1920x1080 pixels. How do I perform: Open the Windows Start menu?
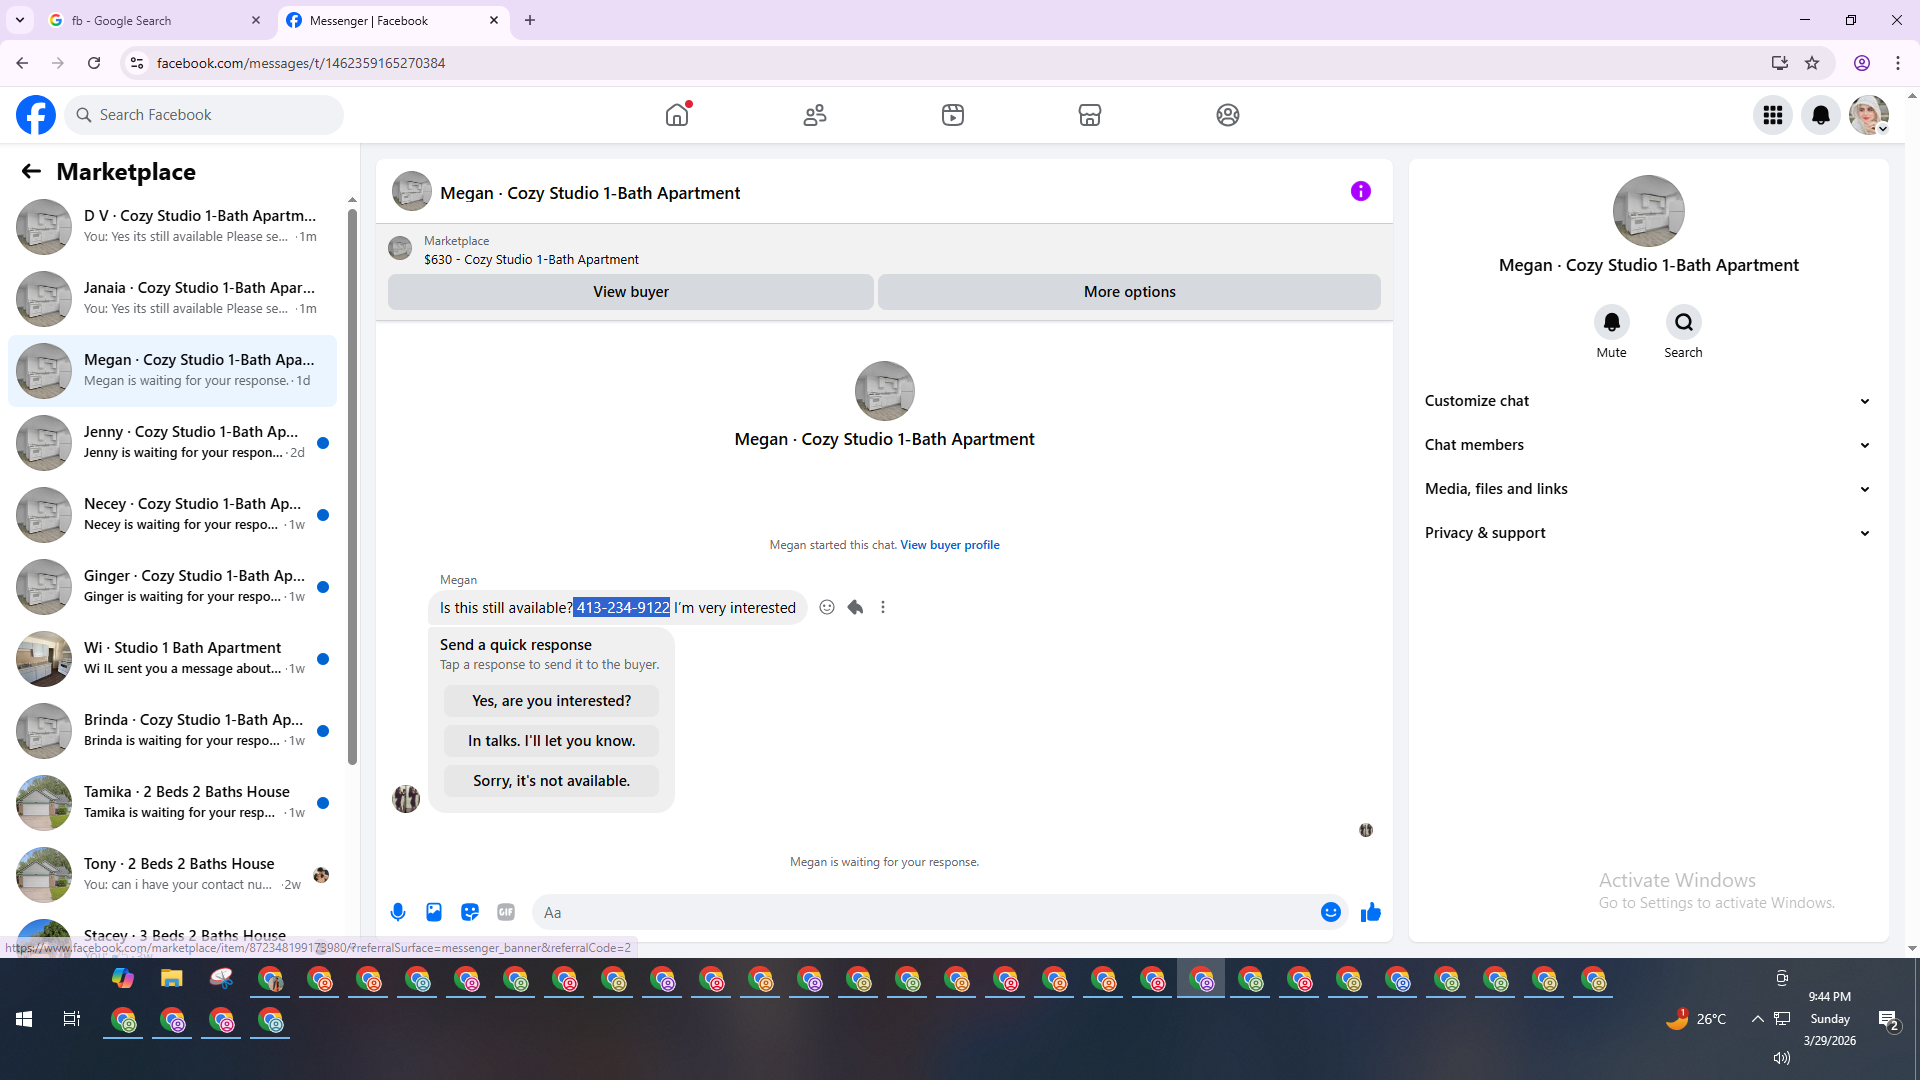pyautogui.click(x=24, y=1019)
